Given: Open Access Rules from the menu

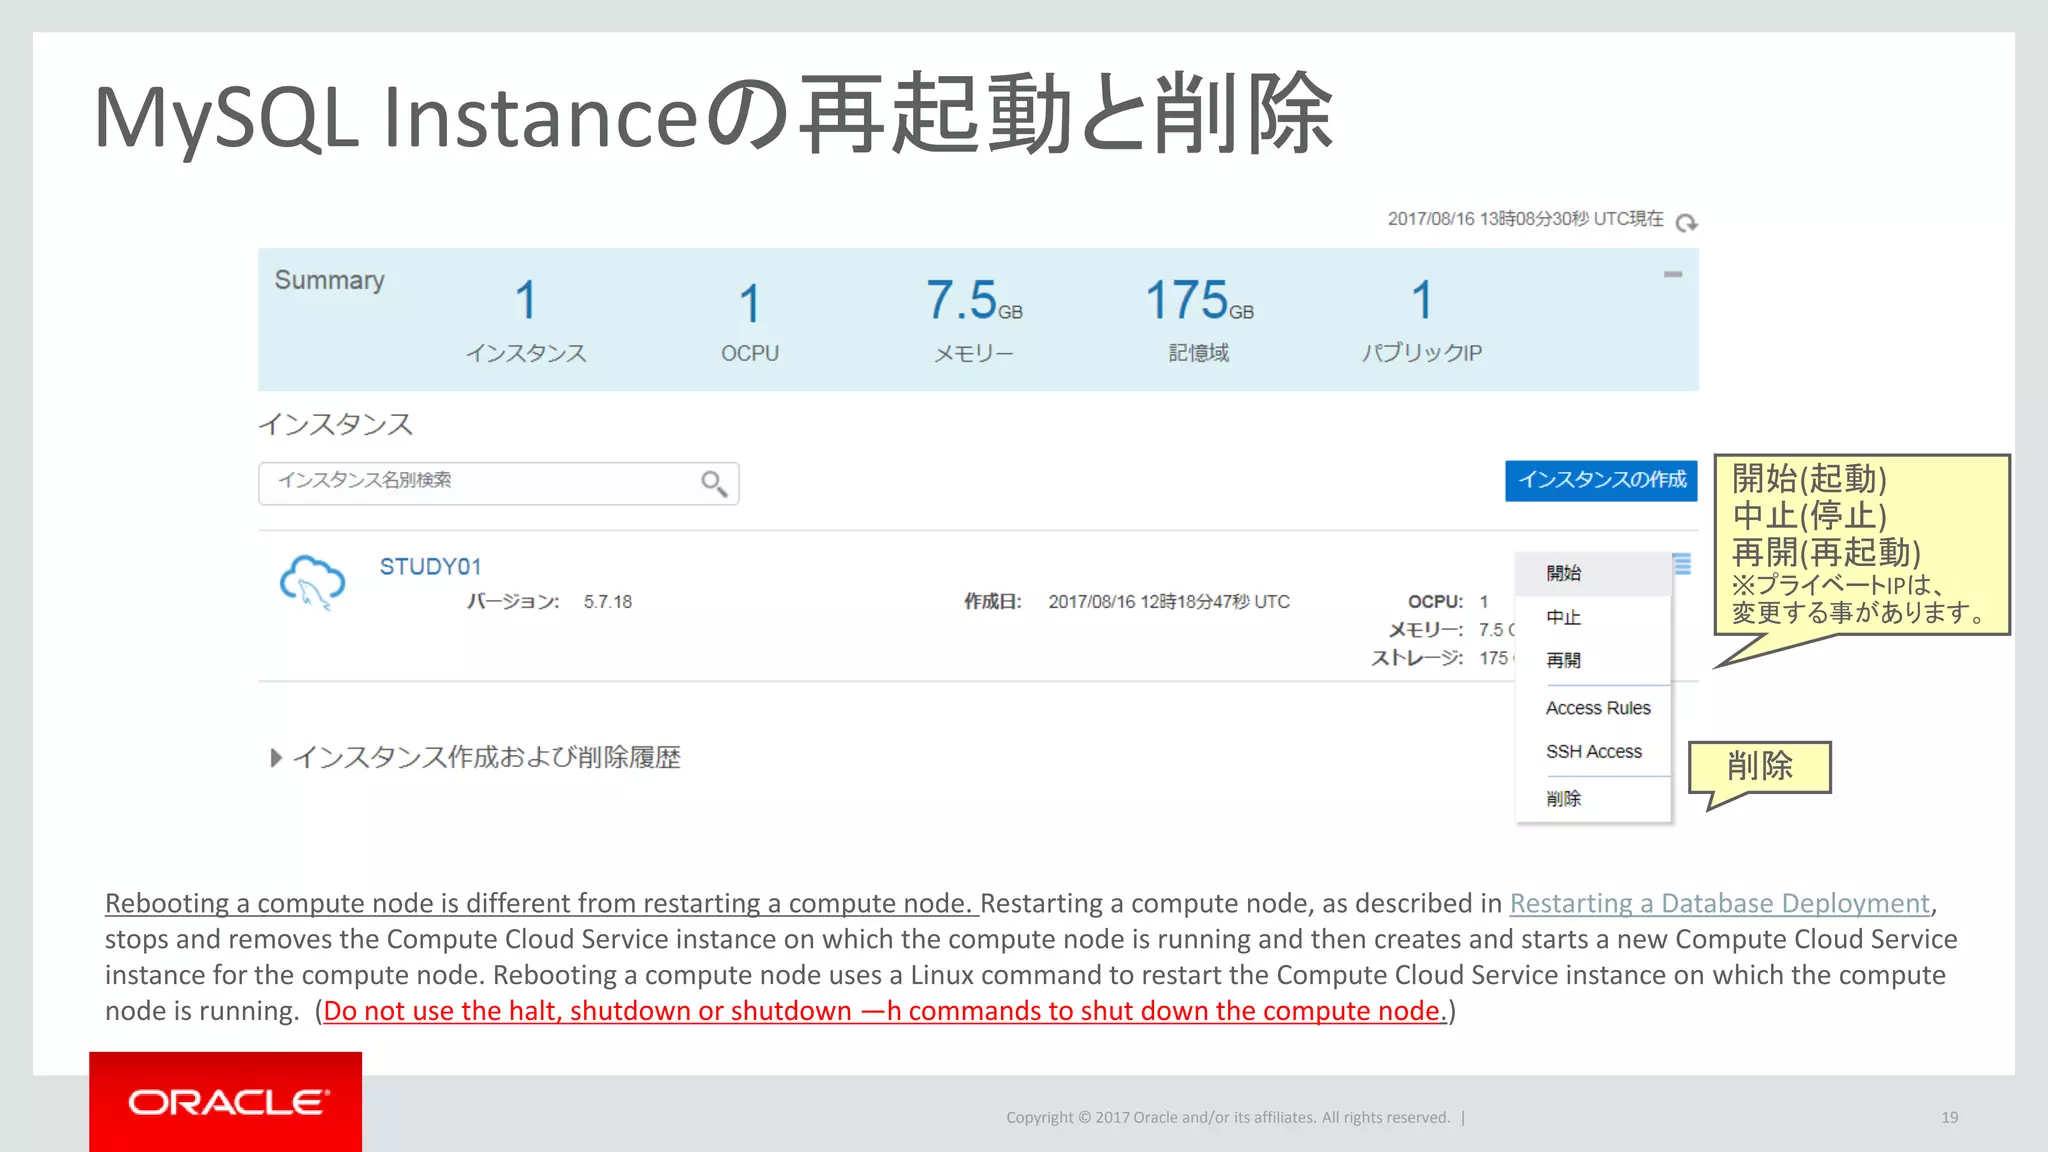Looking at the screenshot, I should point(1597,708).
